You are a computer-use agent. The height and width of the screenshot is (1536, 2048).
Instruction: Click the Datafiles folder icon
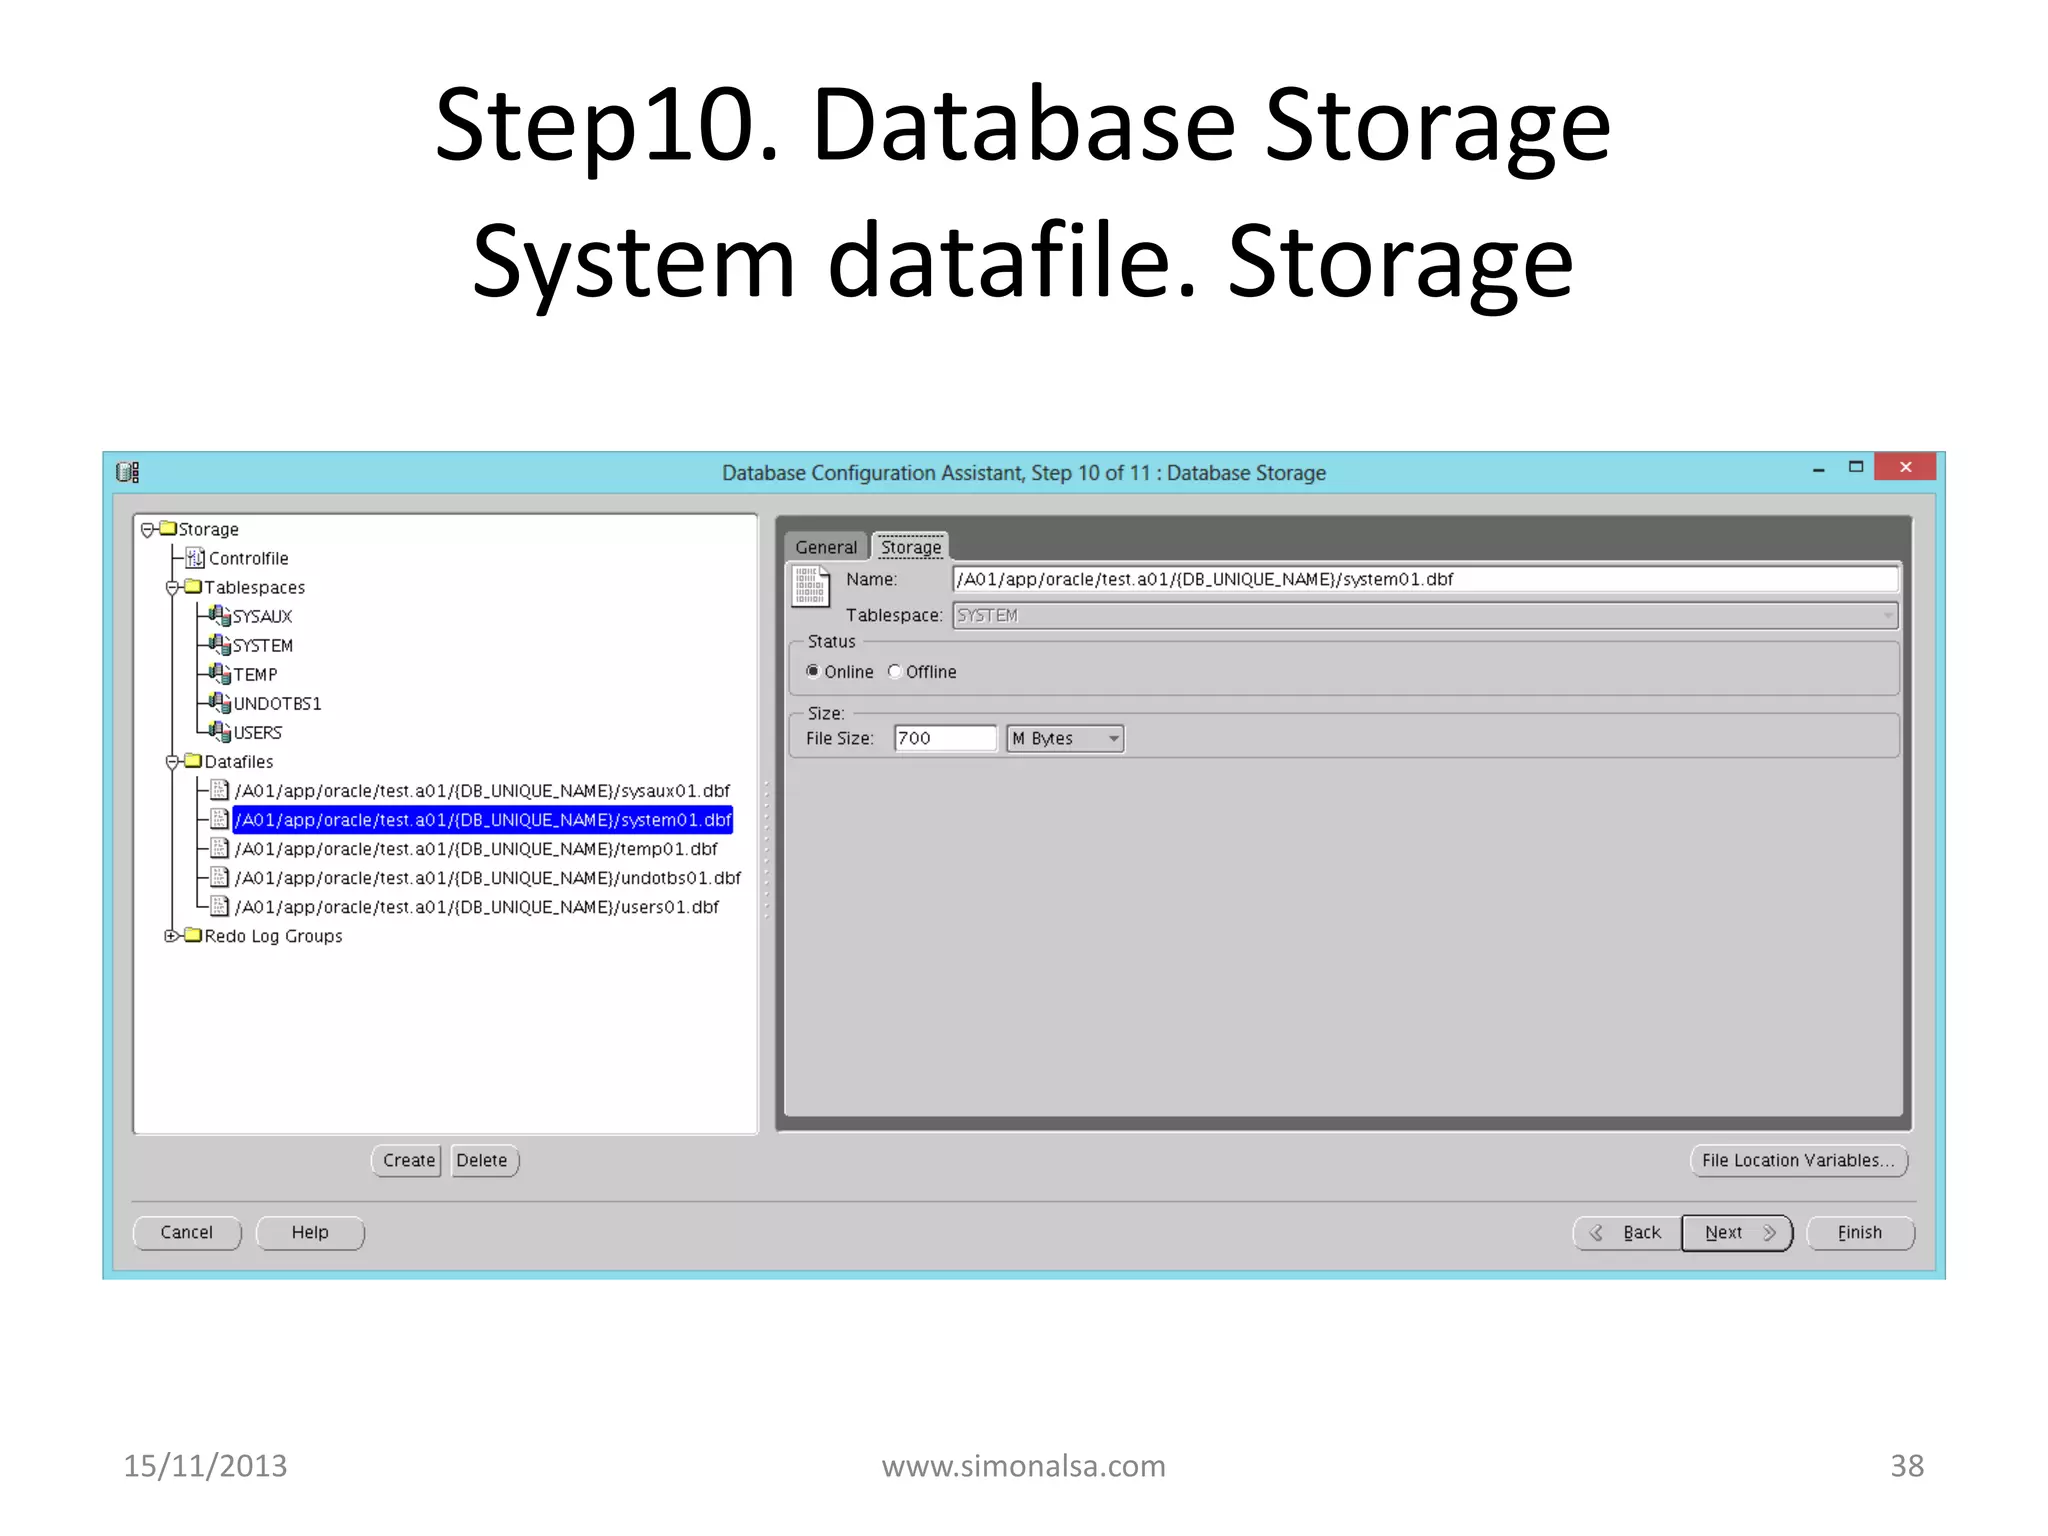pyautogui.click(x=193, y=760)
